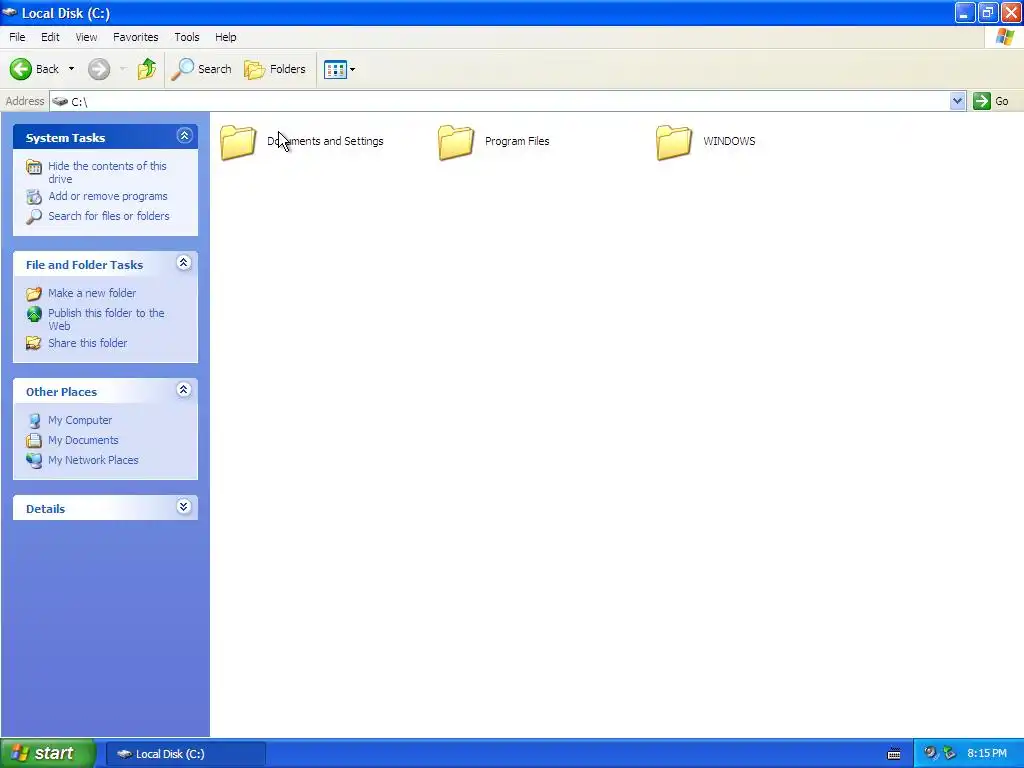Open the Edit menu

pos(50,37)
